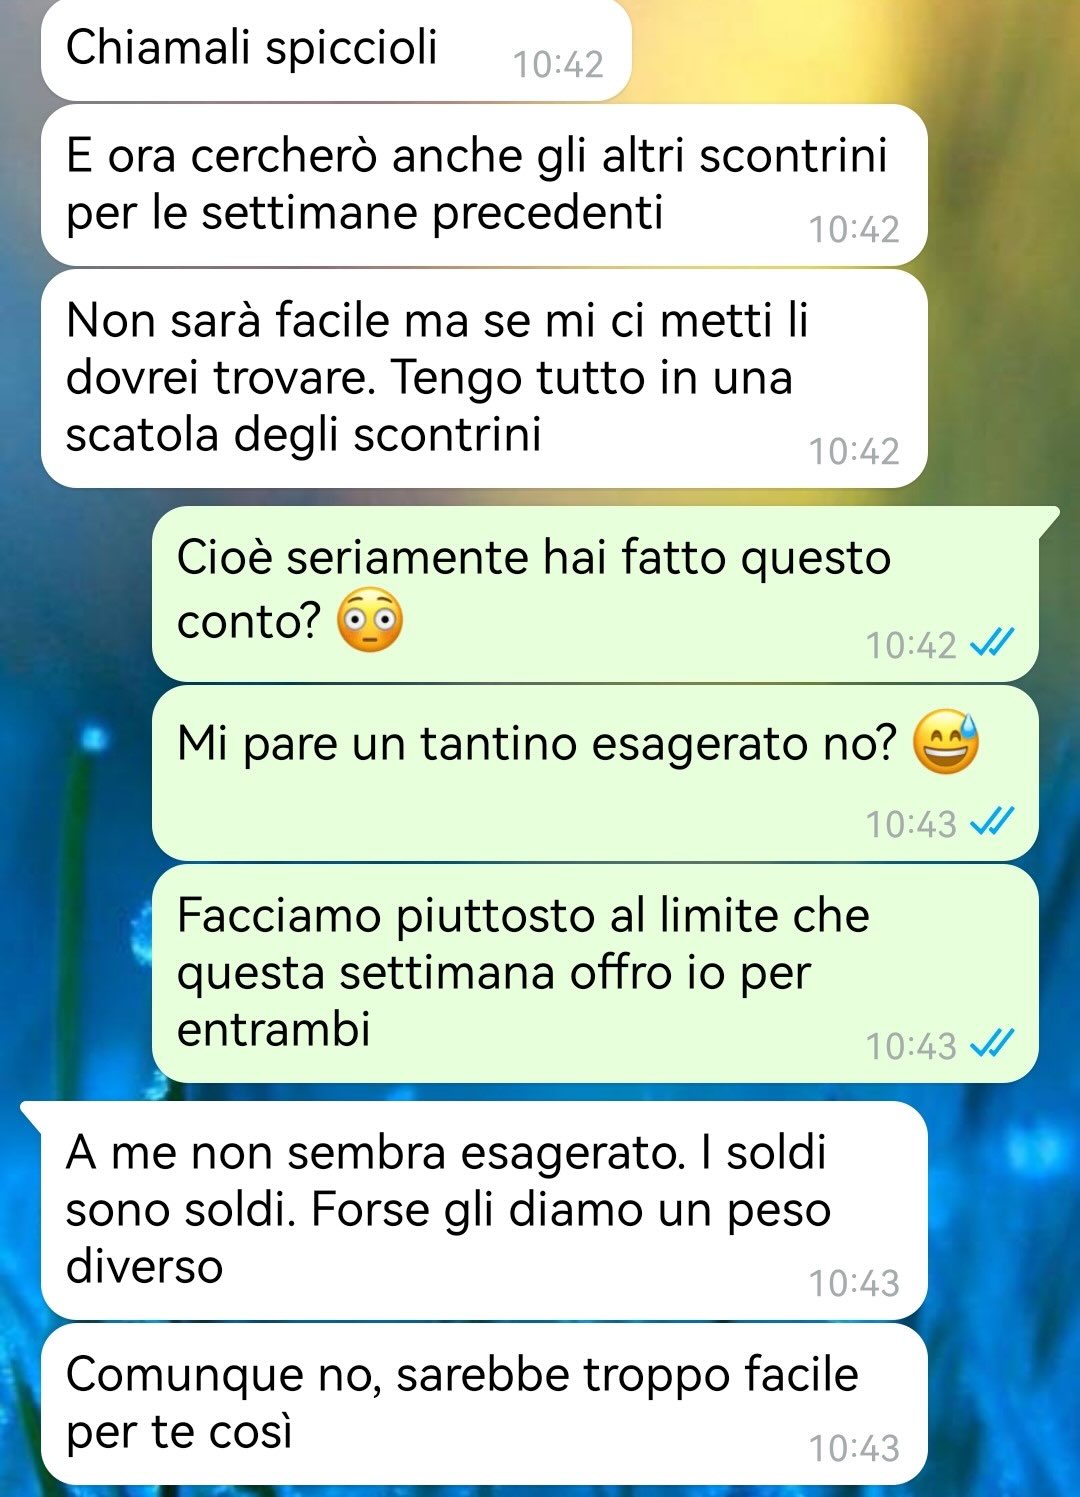The height and width of the screenshot is (1497, 1080).
Task: Tap the 10:43 timestamp on 'offro io' message
Action: (911, 1046)
